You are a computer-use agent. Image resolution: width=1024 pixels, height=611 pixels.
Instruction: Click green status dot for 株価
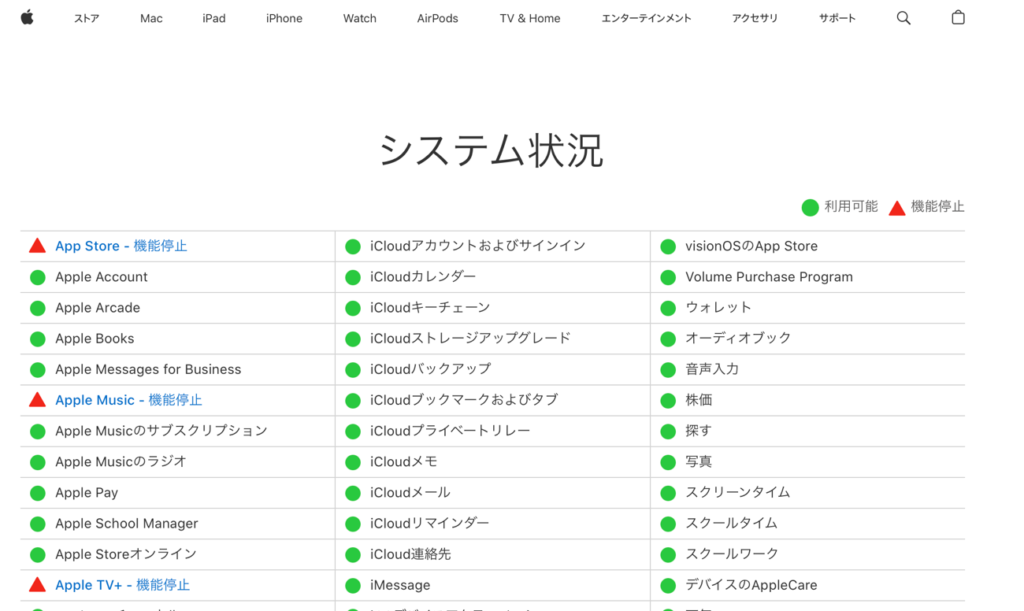coord(668,400)
